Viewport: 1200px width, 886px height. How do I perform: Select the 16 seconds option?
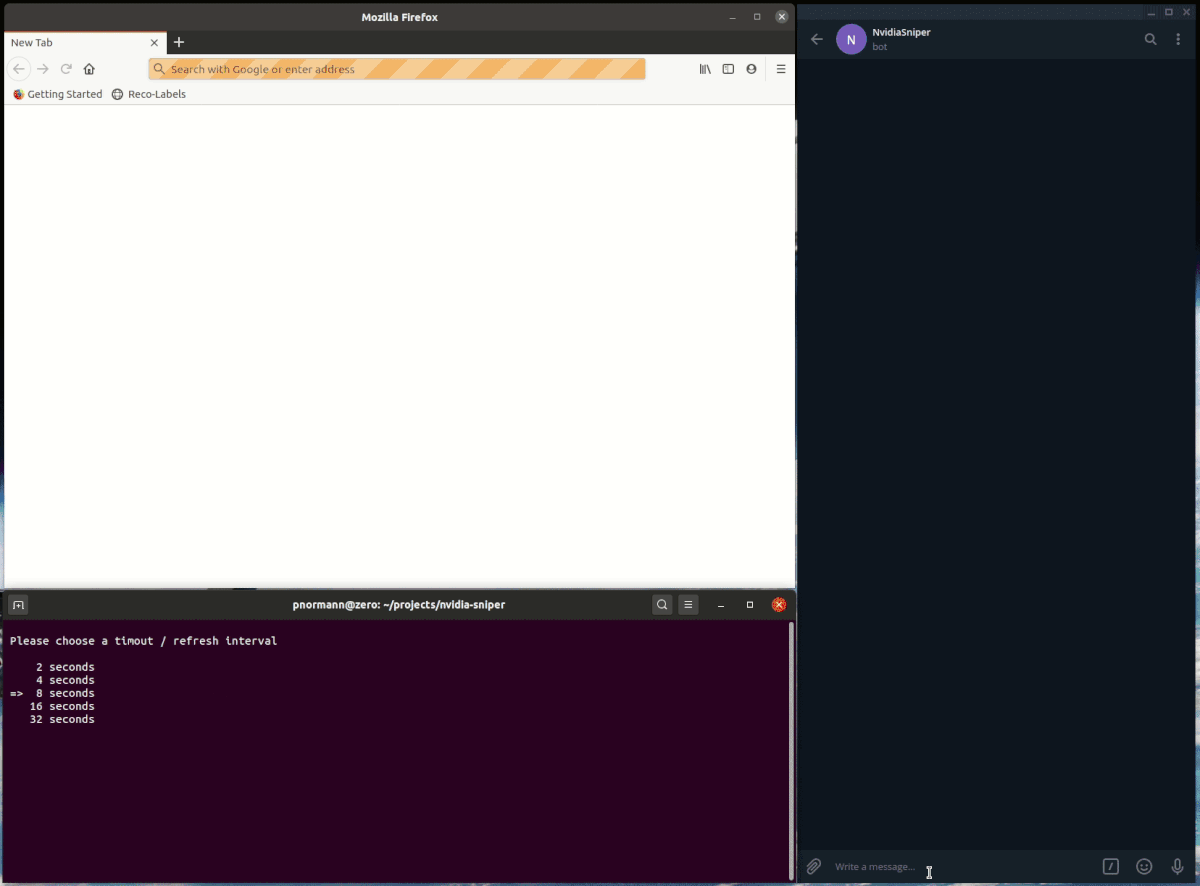tap(62, 706)
